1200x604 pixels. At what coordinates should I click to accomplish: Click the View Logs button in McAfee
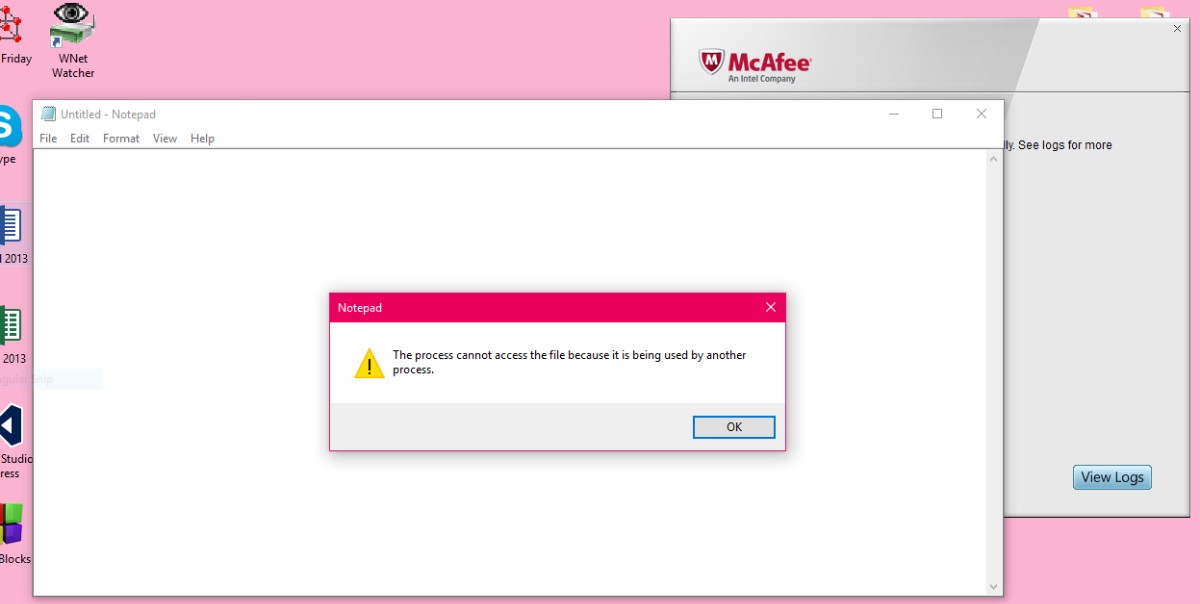click(x=1112, y=477)
